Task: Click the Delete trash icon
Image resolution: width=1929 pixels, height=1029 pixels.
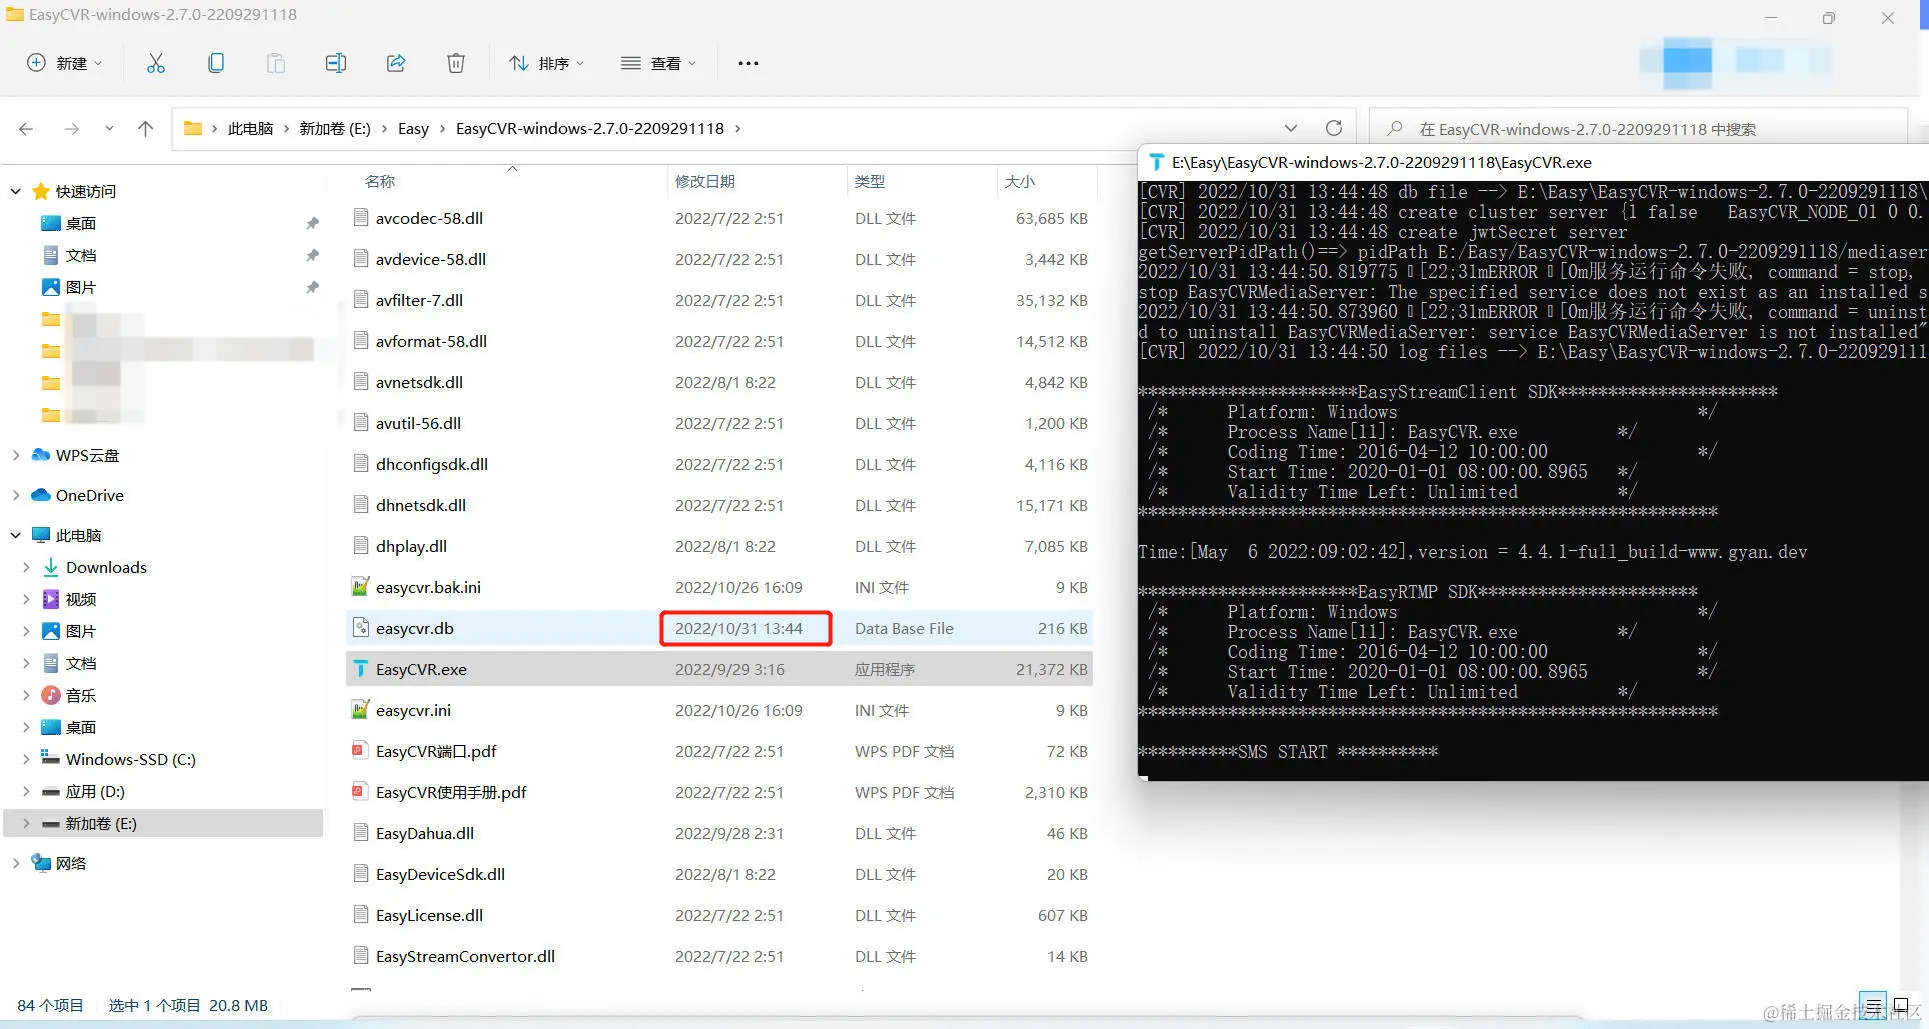Action: coord(456,63)
